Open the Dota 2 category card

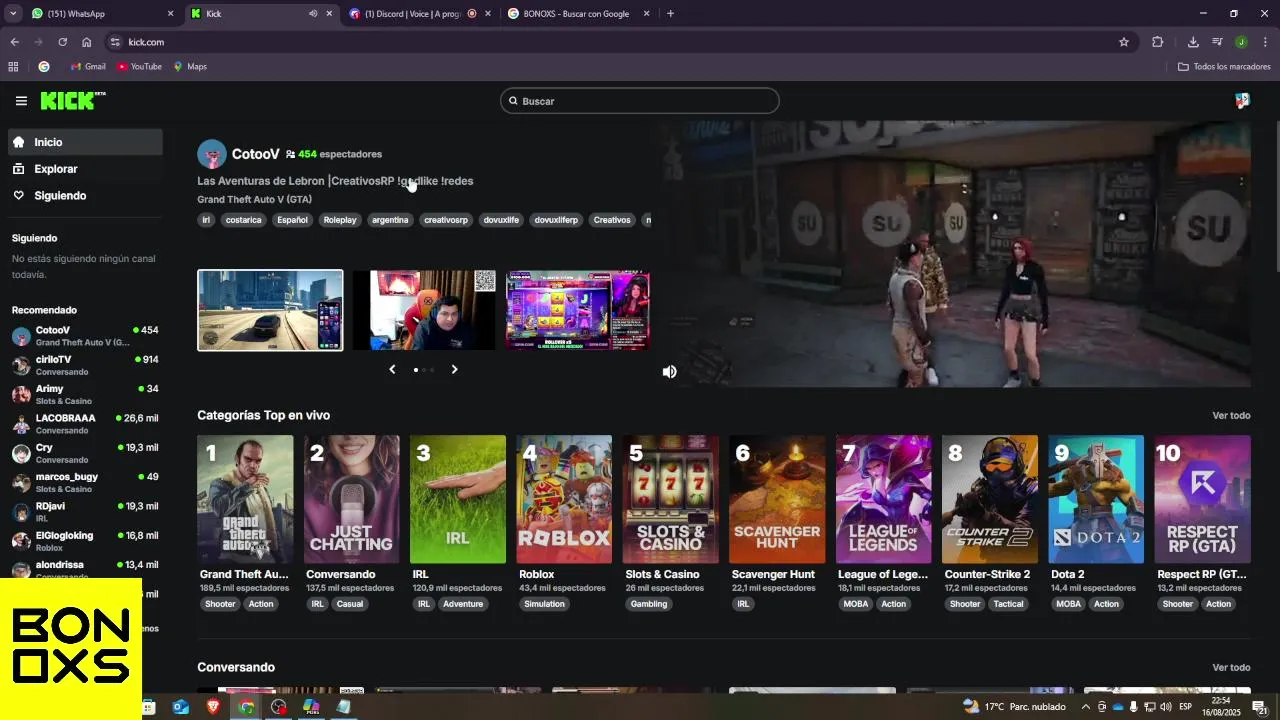(1096, 499)
